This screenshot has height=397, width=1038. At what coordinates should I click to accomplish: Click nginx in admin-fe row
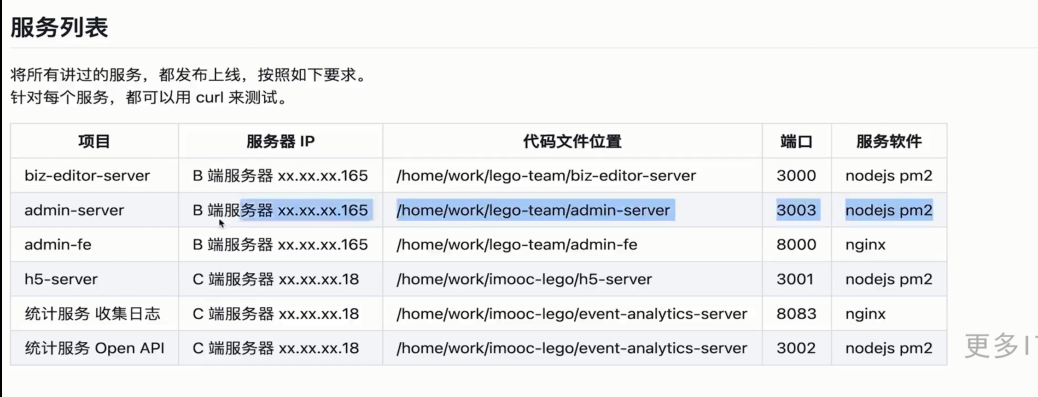tap(865, 245)
